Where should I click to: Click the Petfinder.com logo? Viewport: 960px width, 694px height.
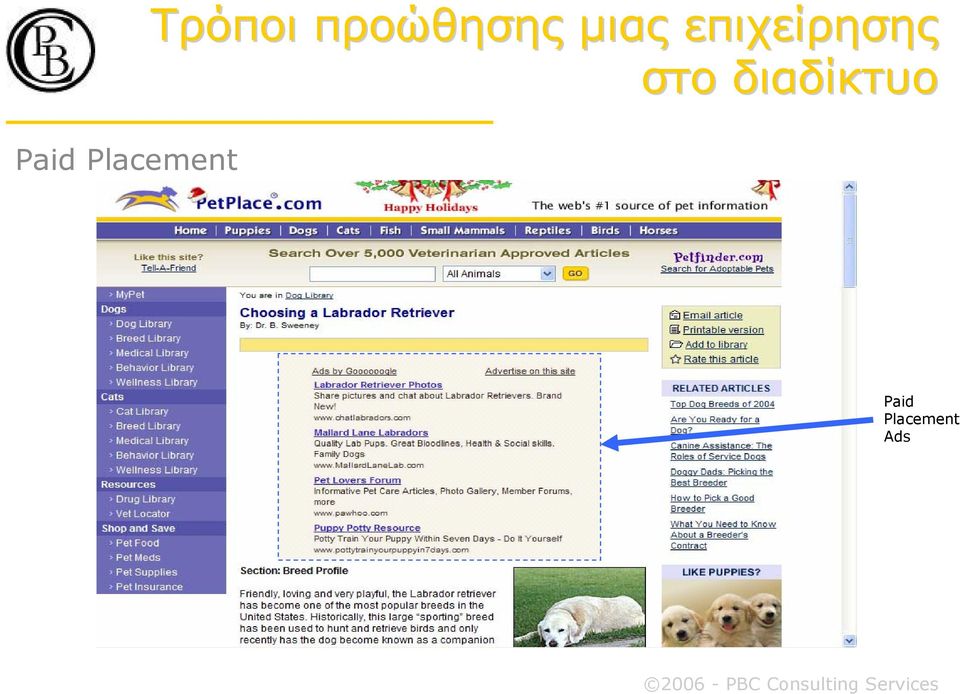coord(718,256)
